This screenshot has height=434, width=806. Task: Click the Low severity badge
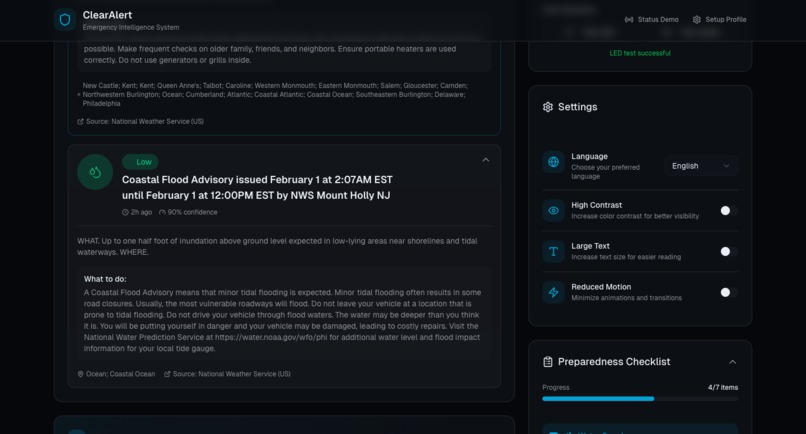point(140,162)
